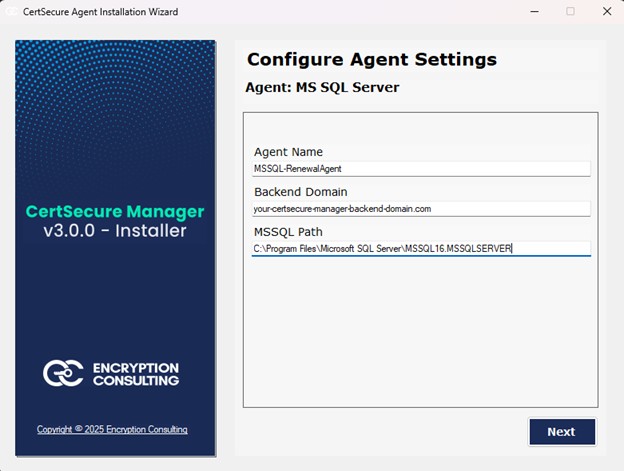Click the wizard title bar app icon
Viewport: 624px width, 471px height.
point(11,12)
